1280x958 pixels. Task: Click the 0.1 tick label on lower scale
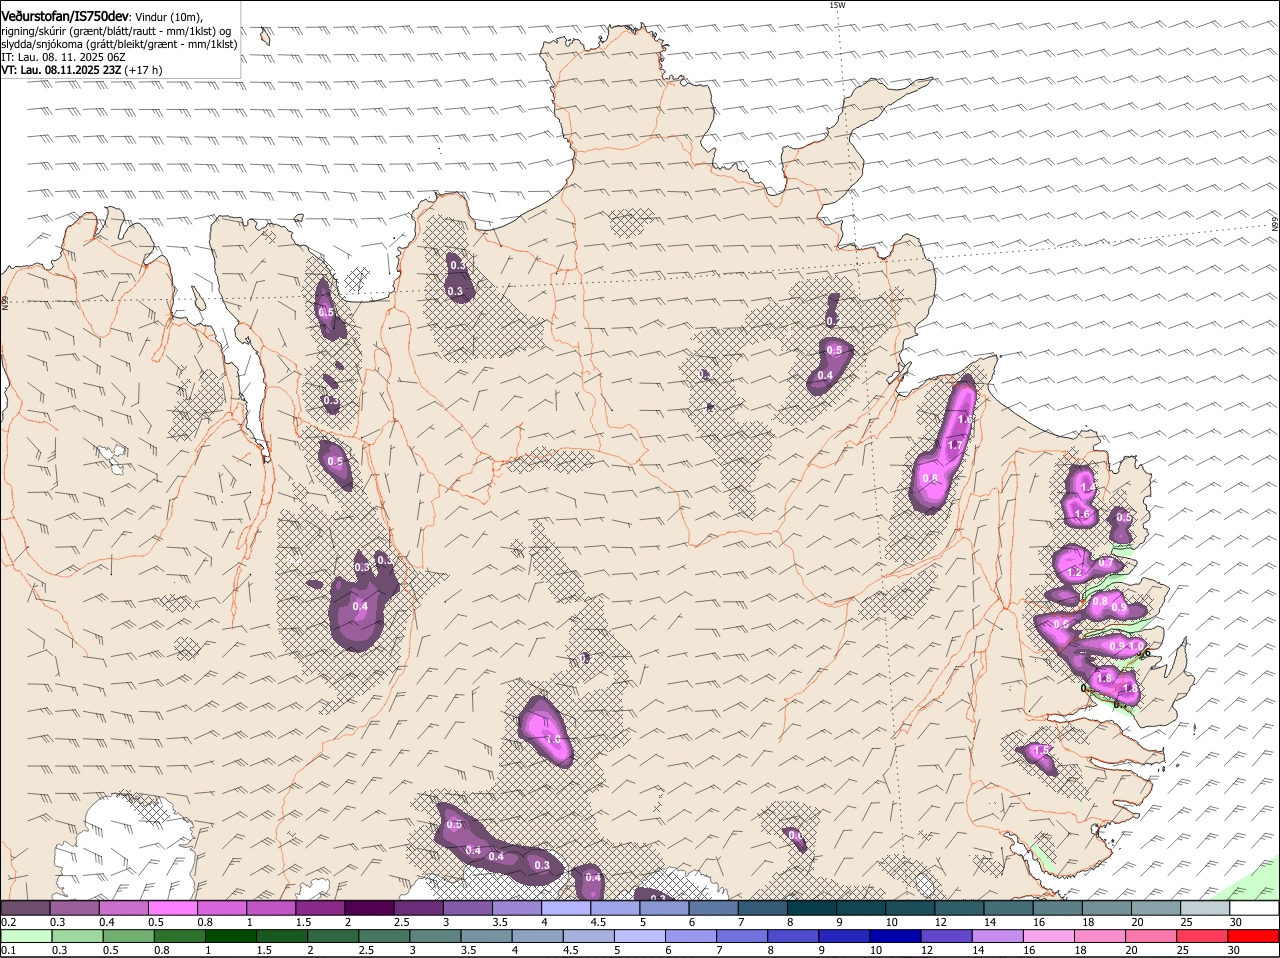(x=8, y=950)
